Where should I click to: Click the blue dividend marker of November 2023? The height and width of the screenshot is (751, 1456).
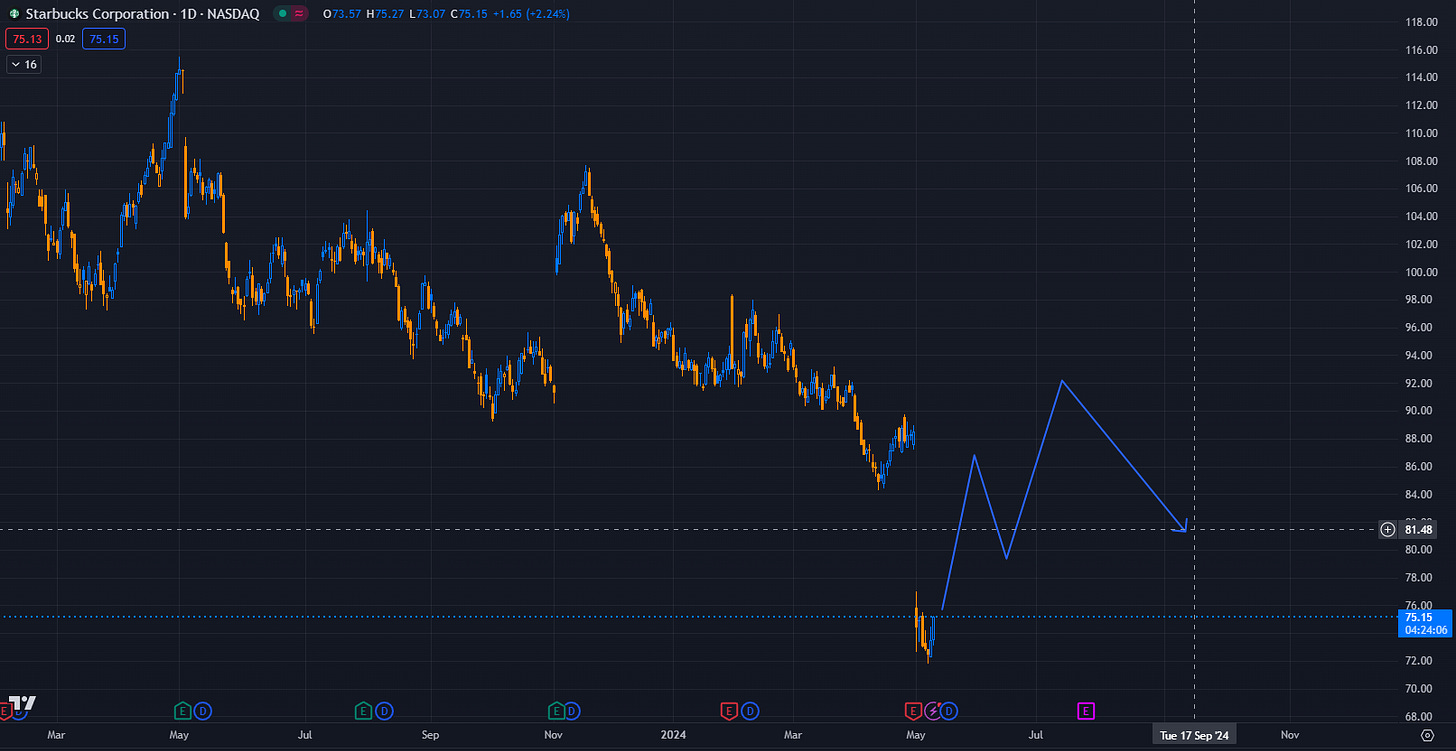[x=573, y=711]
